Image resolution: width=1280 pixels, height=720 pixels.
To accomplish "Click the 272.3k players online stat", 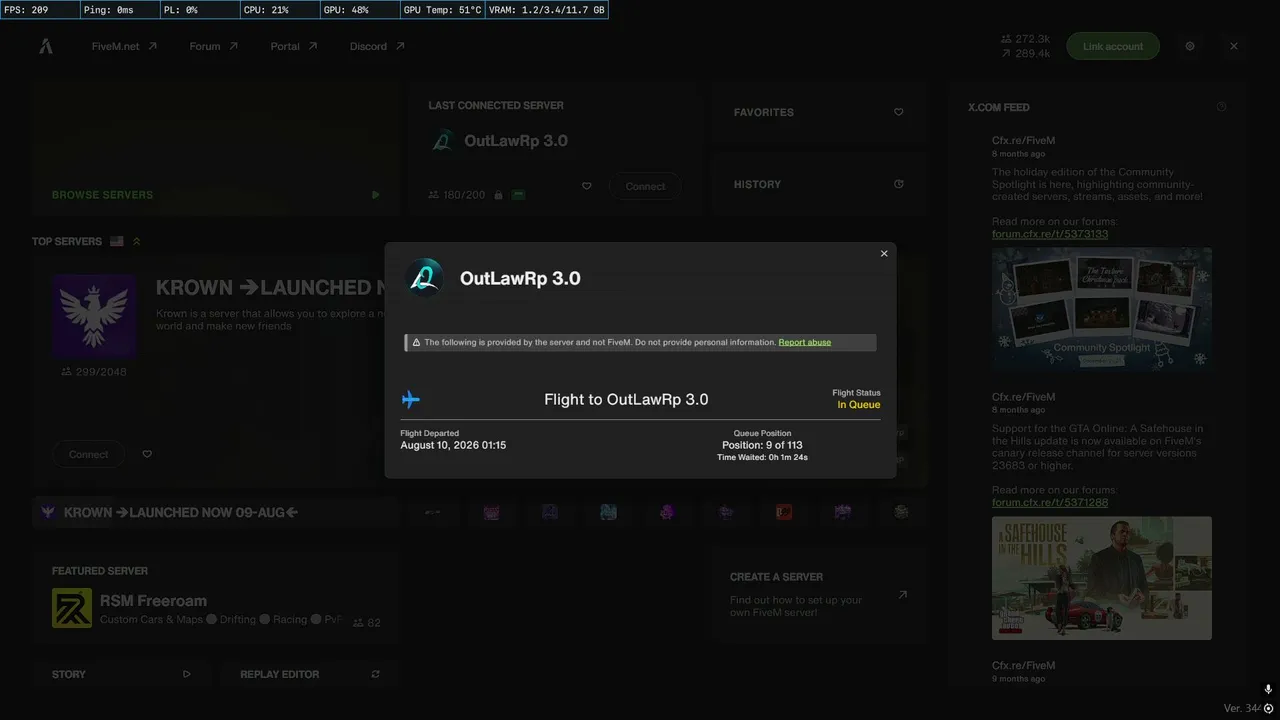I will pos(1025,39).
